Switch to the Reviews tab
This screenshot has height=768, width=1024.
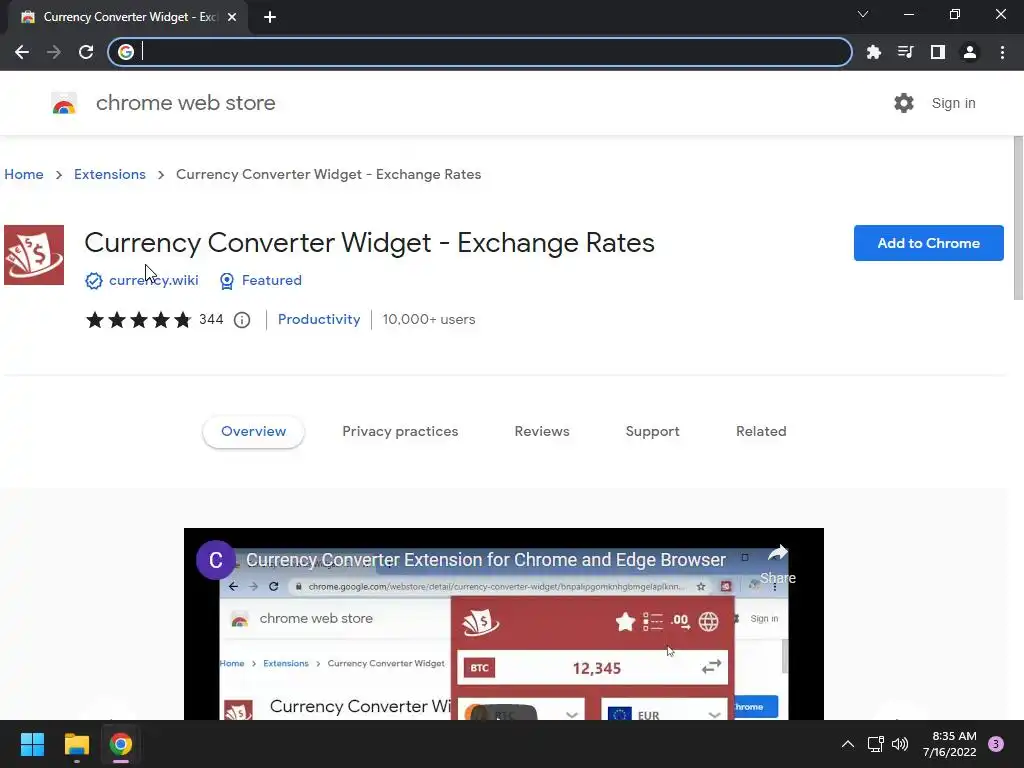point(542,432)
